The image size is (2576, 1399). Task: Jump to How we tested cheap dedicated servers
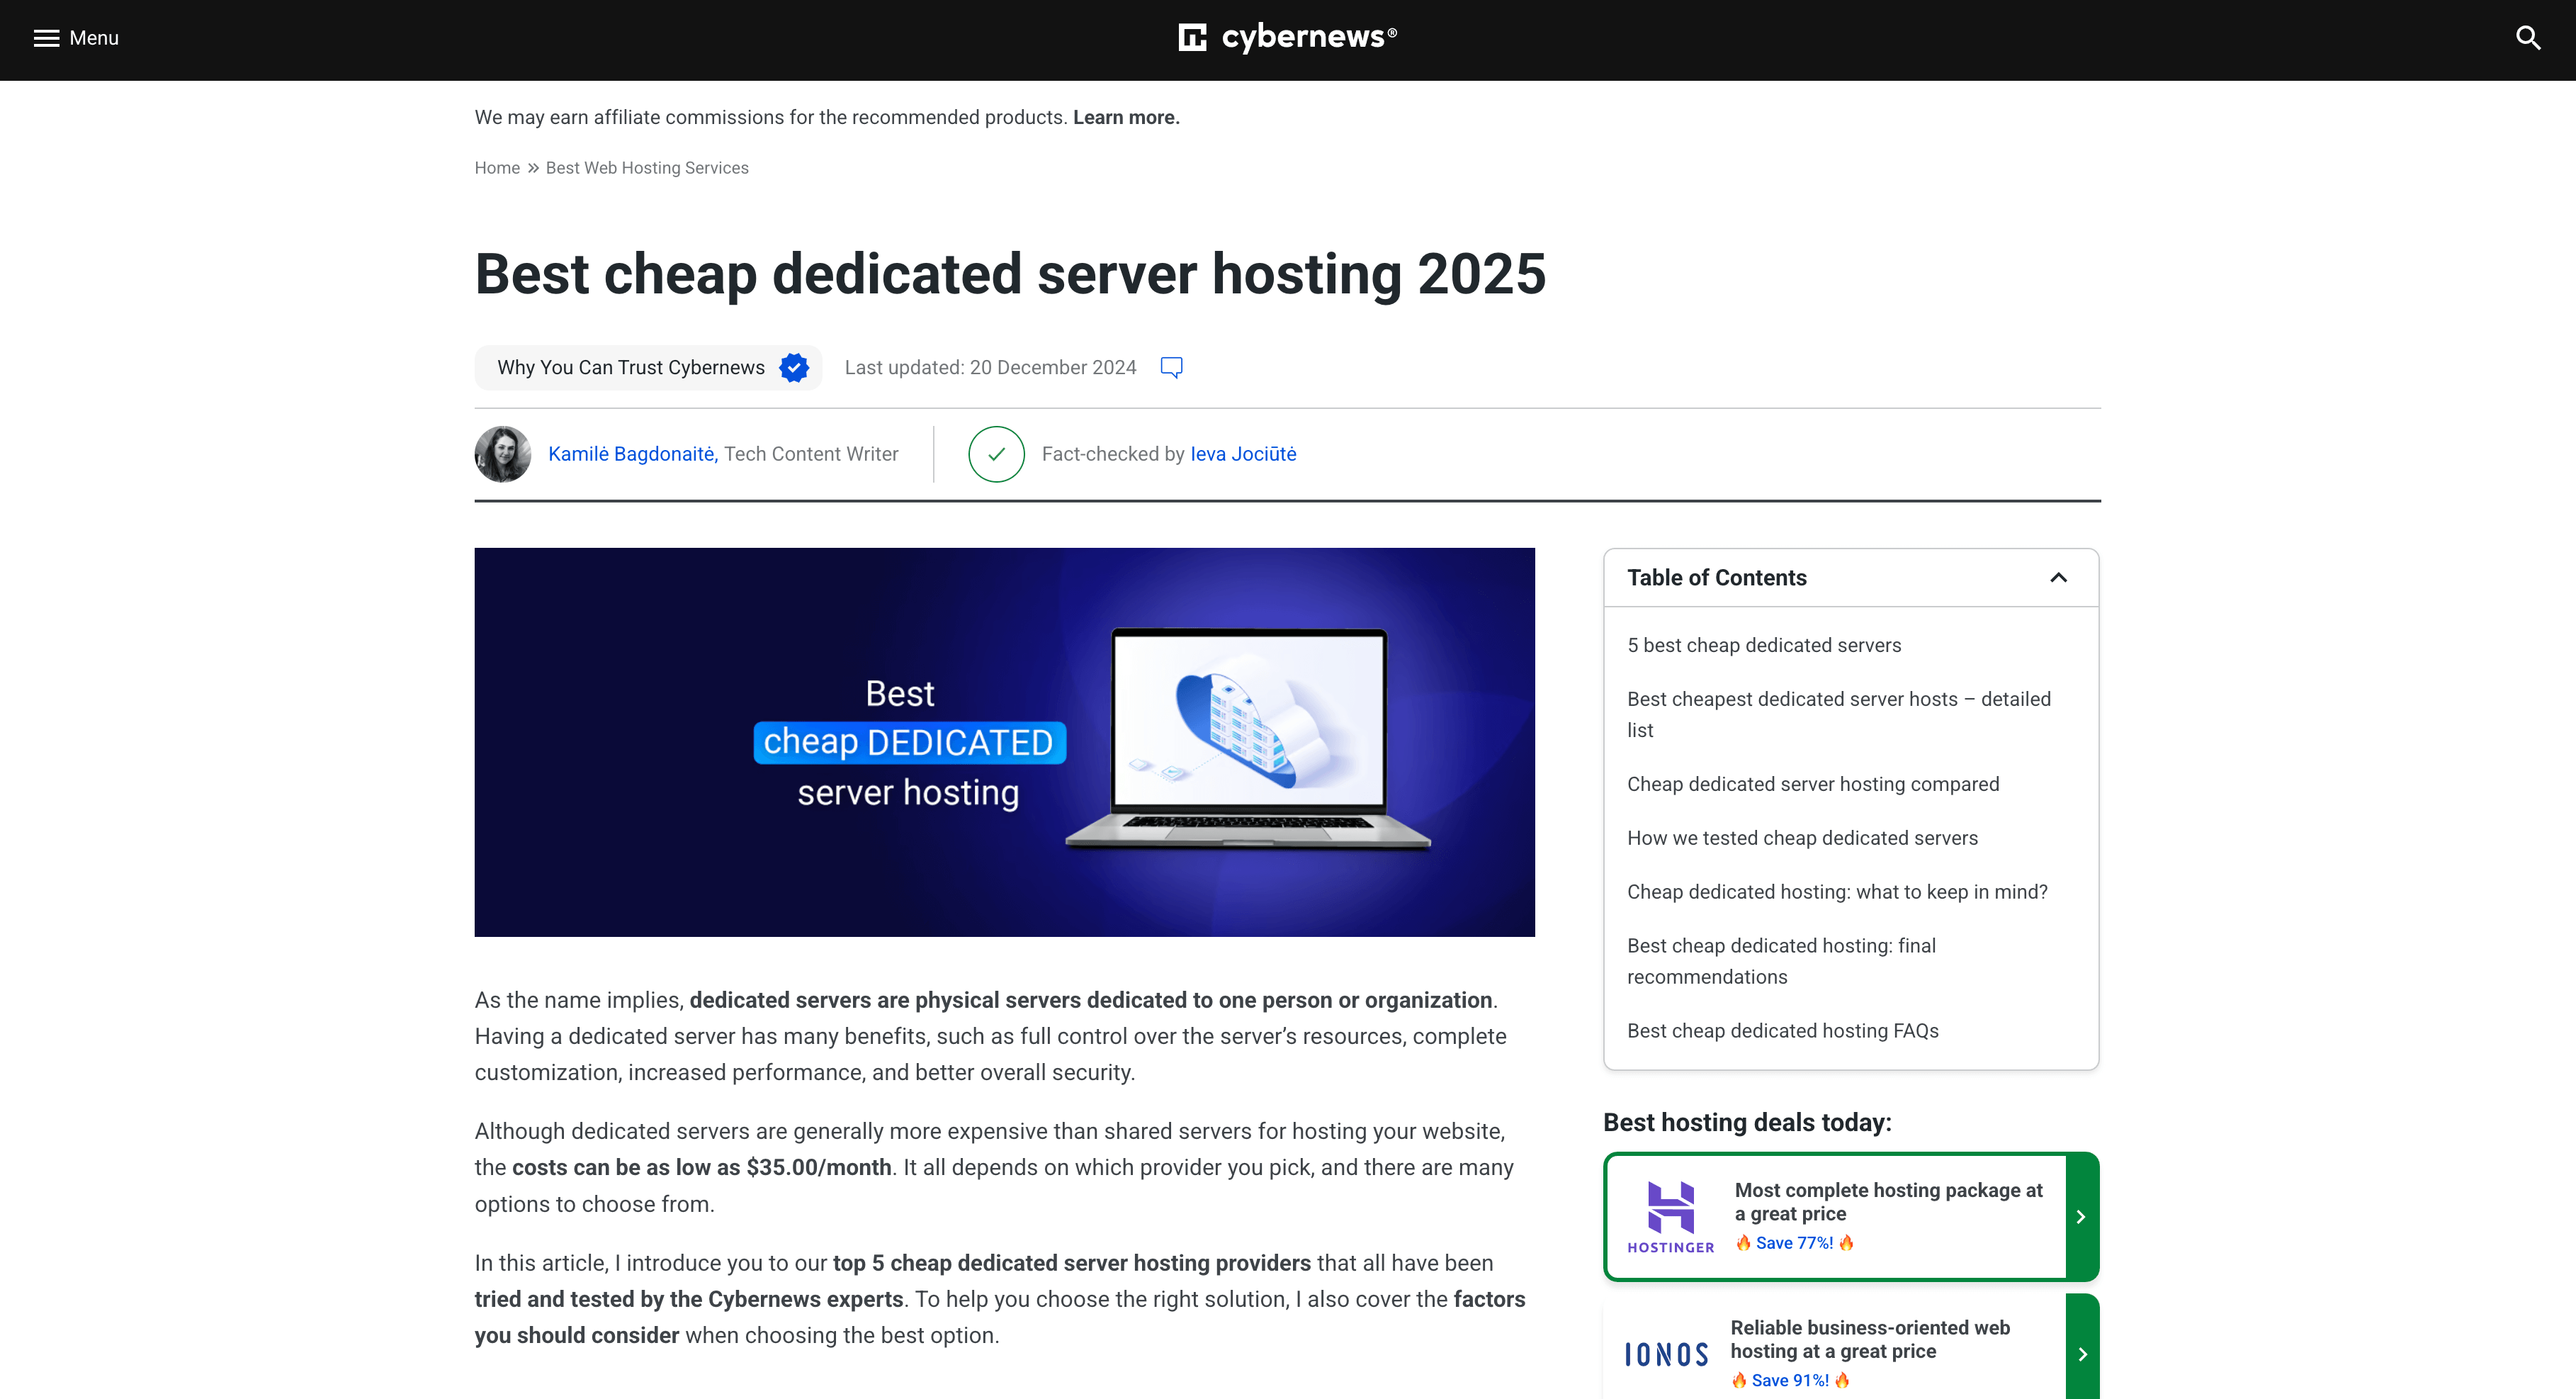1802,838
